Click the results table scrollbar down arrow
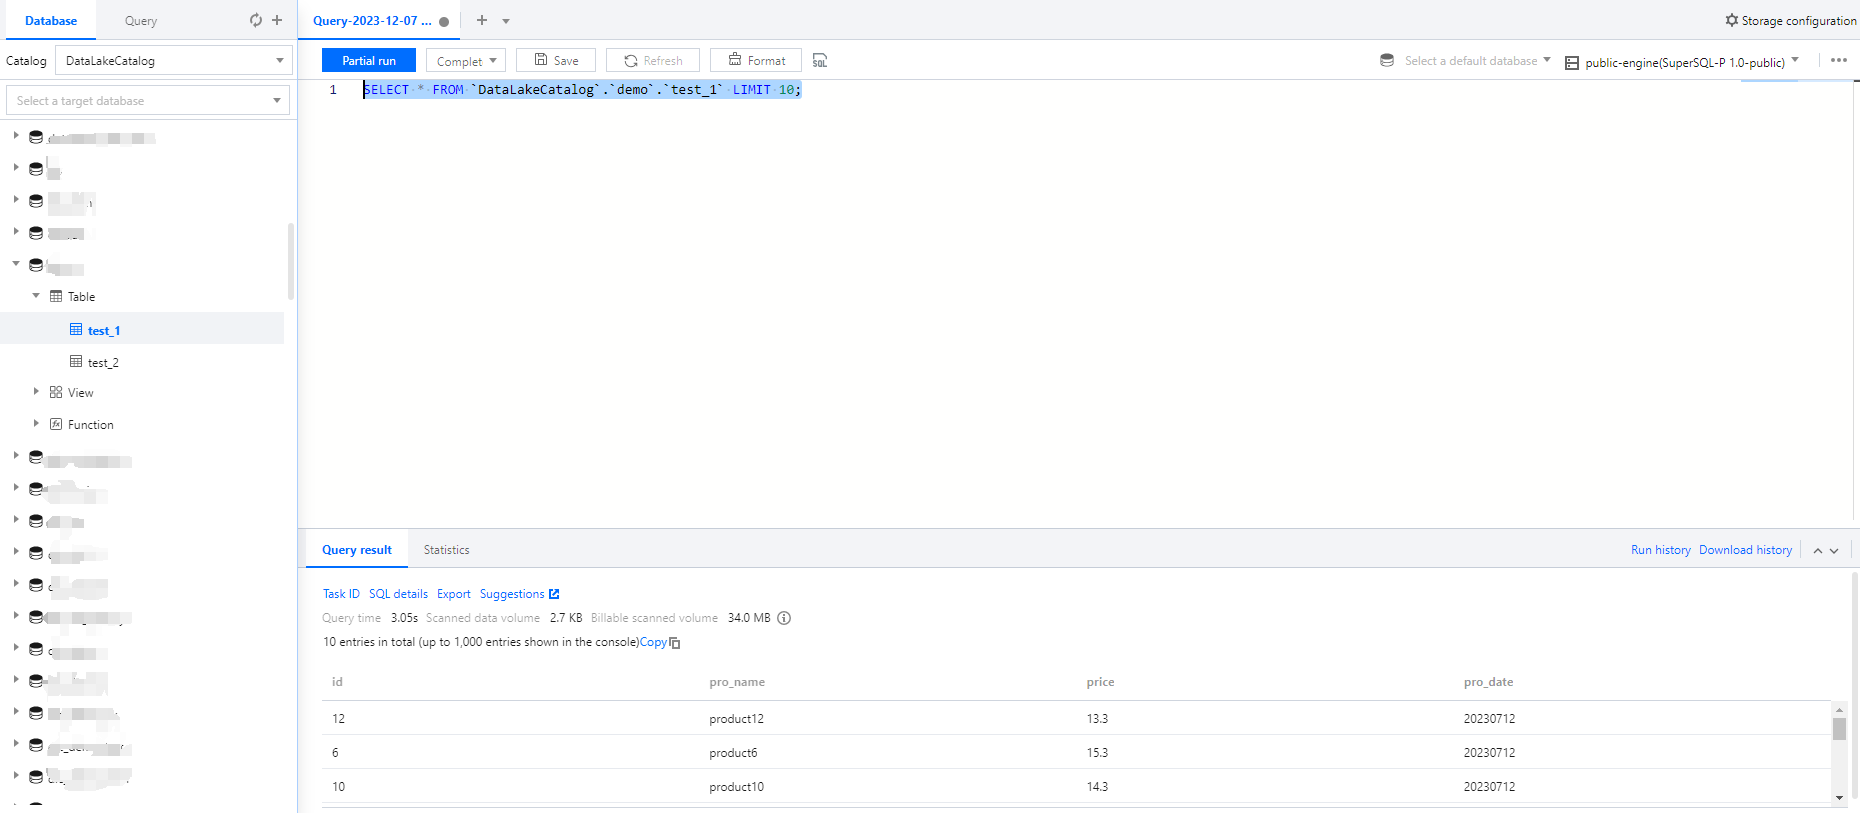Image resolution: width=1860 pixels, height=813 pixels. click(x=1839, y=797)
